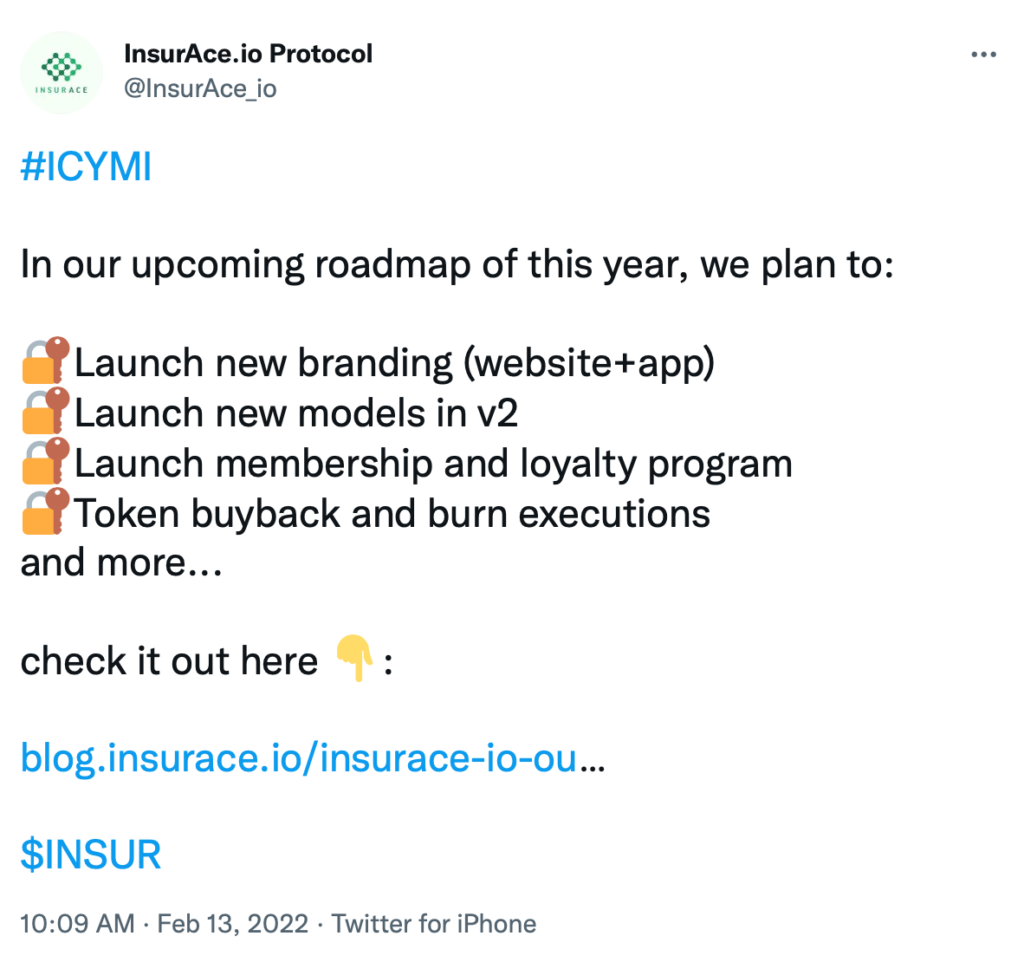Open the "Twitter for iPhone" source label
The image size is (1024, 962).
[x=434, y=924]
